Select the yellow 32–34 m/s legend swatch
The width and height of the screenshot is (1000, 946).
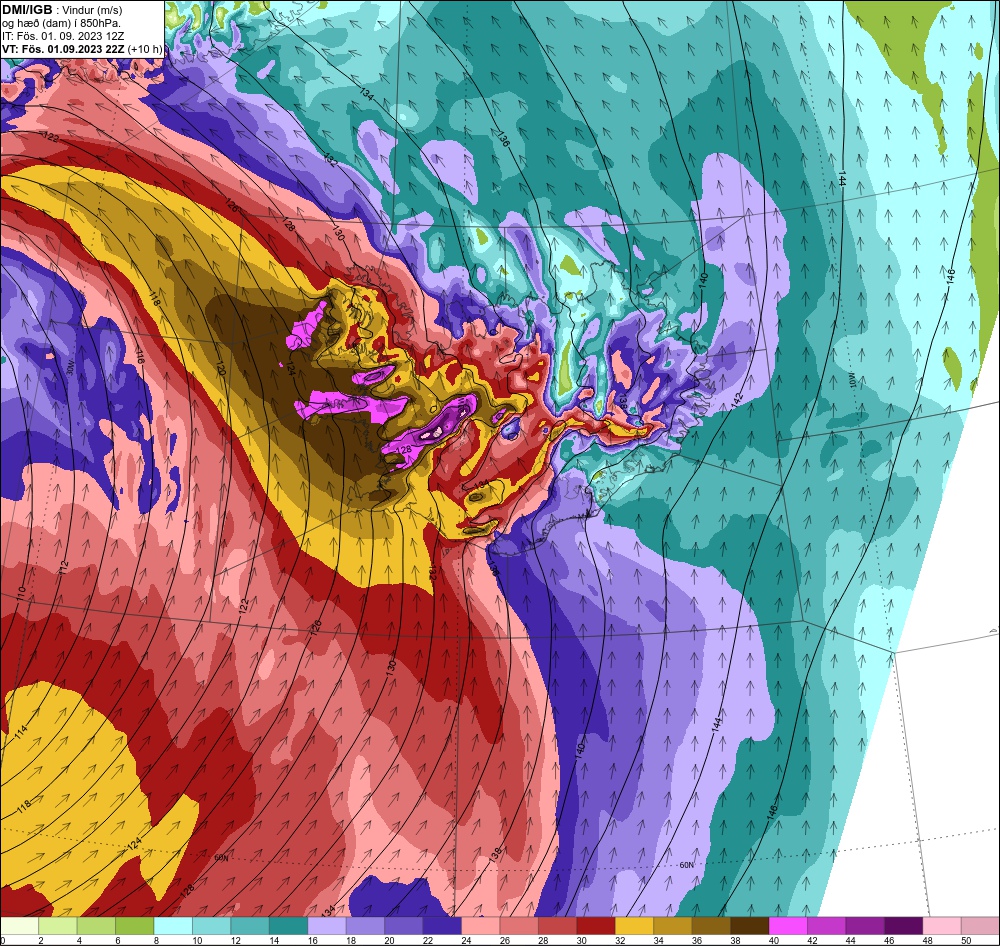pos(635,926)
